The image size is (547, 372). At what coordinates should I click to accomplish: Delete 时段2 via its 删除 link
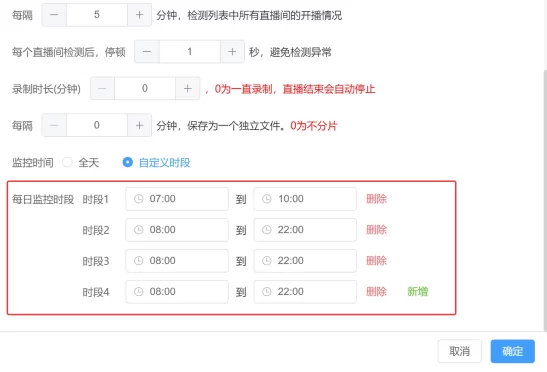pos(376,230)
